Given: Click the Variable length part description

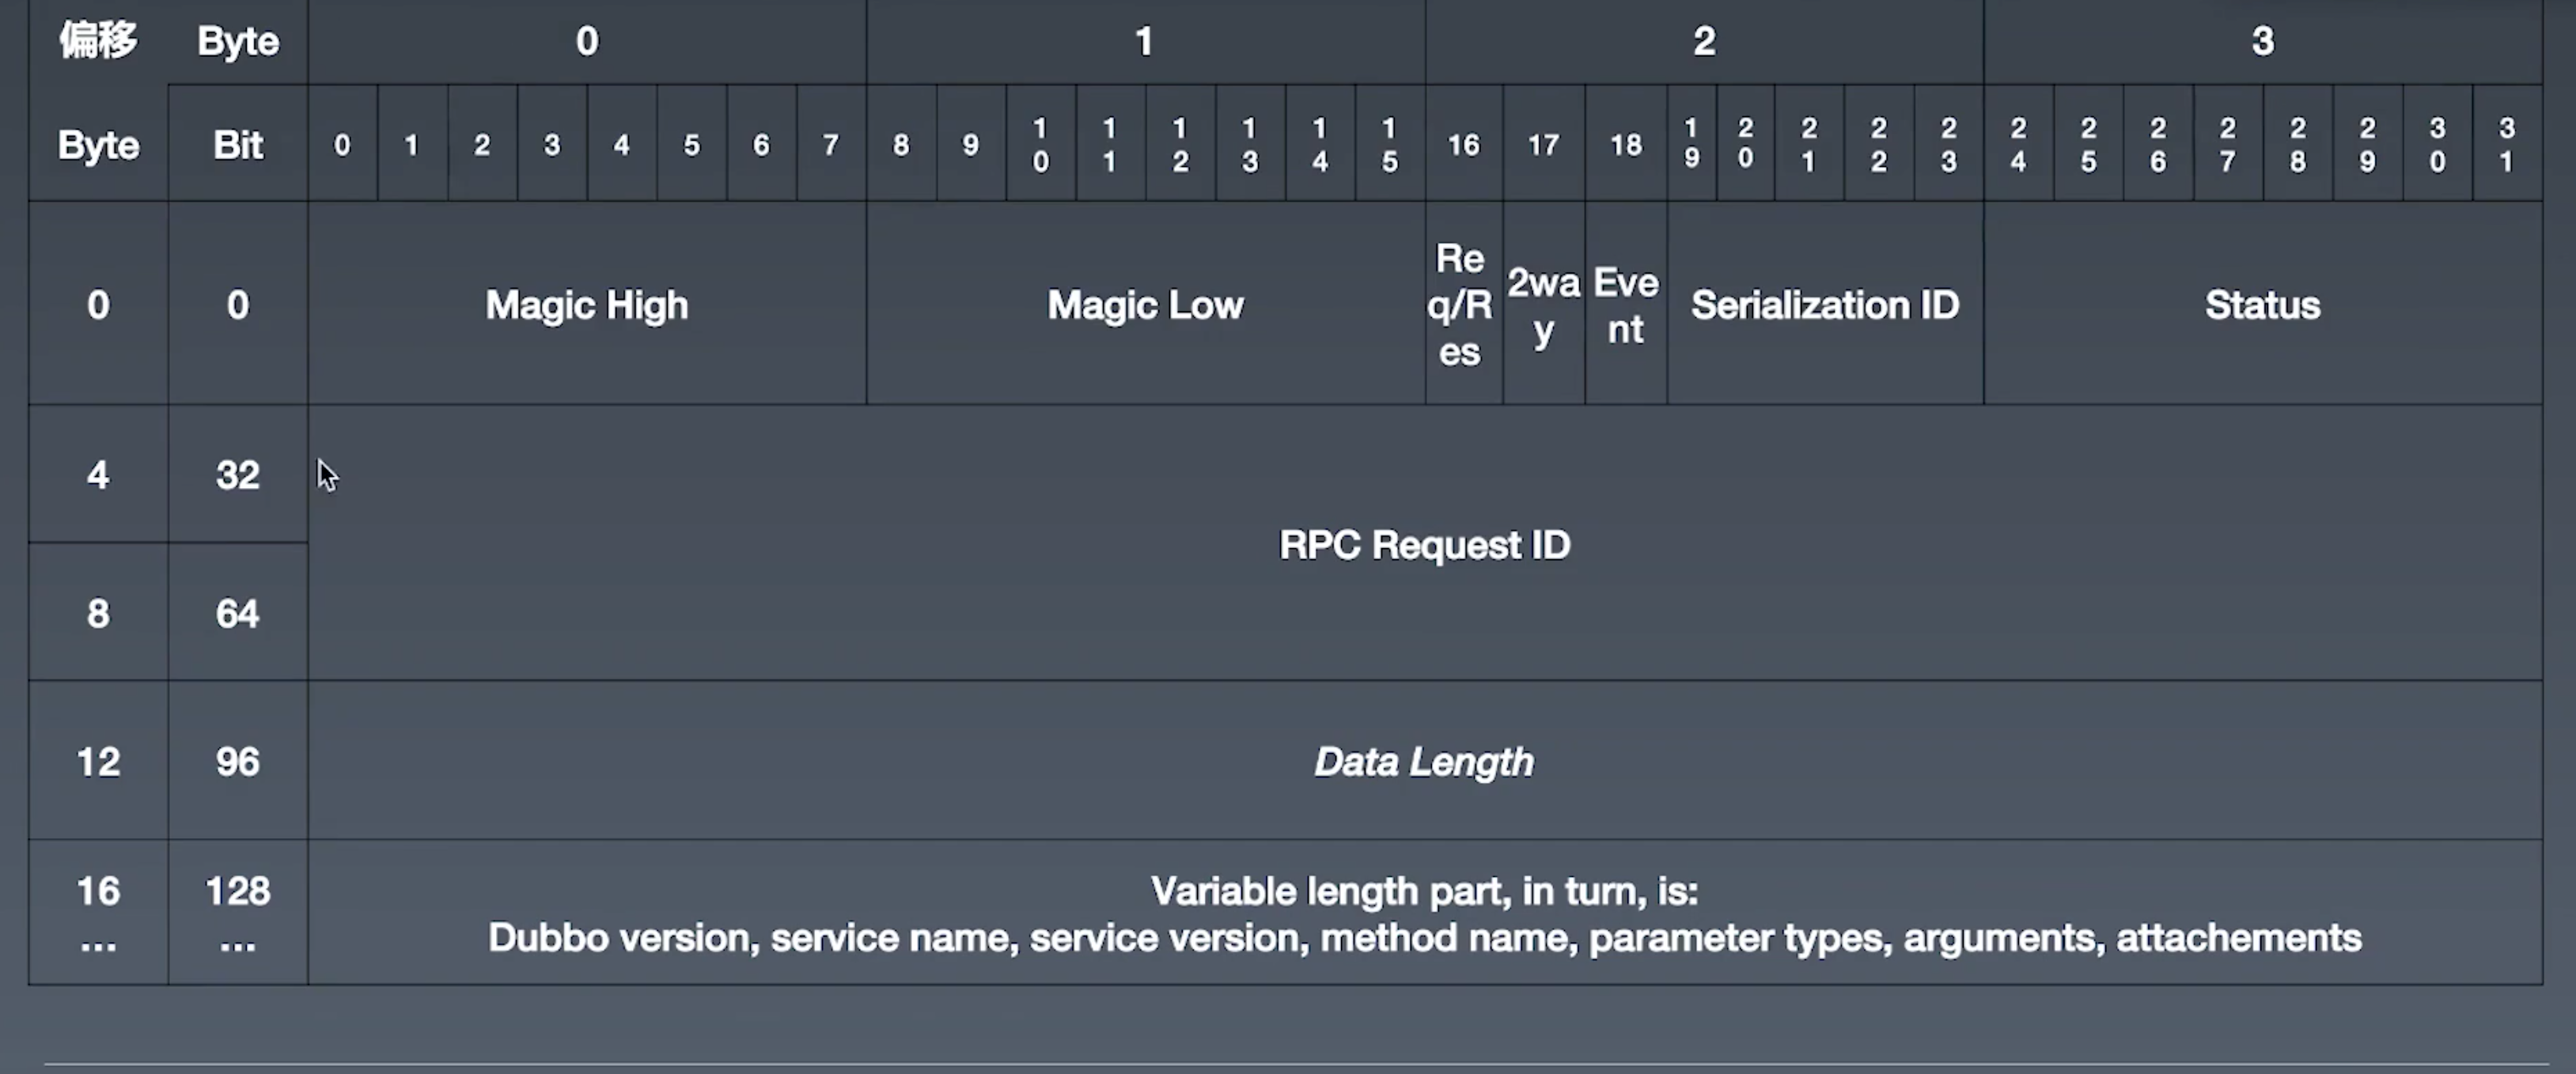Looking at the screenshot, I should 1424,913.
